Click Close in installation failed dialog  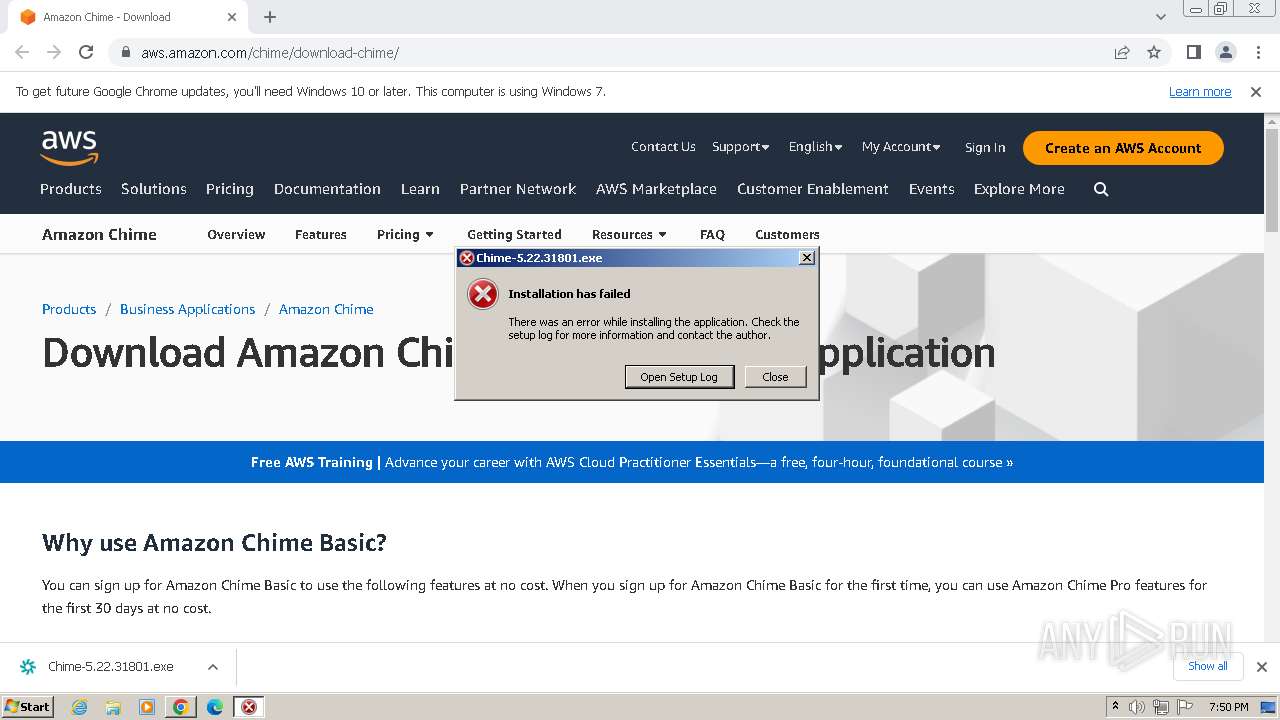point(775,377)
